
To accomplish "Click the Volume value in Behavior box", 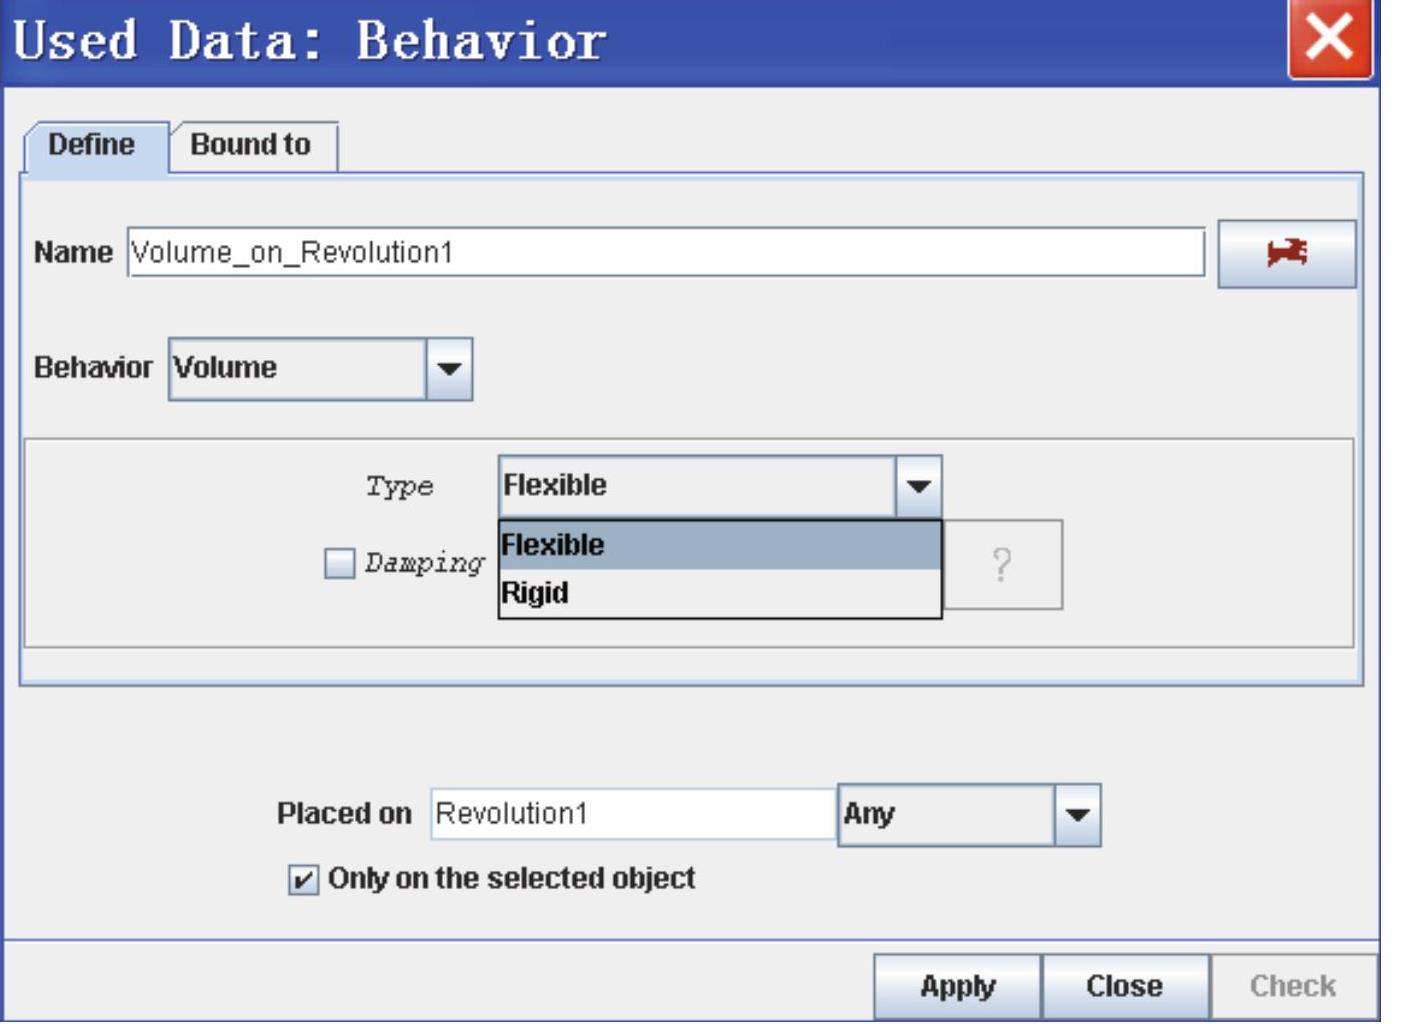I will pyautogui.click(x=297, y=369).
